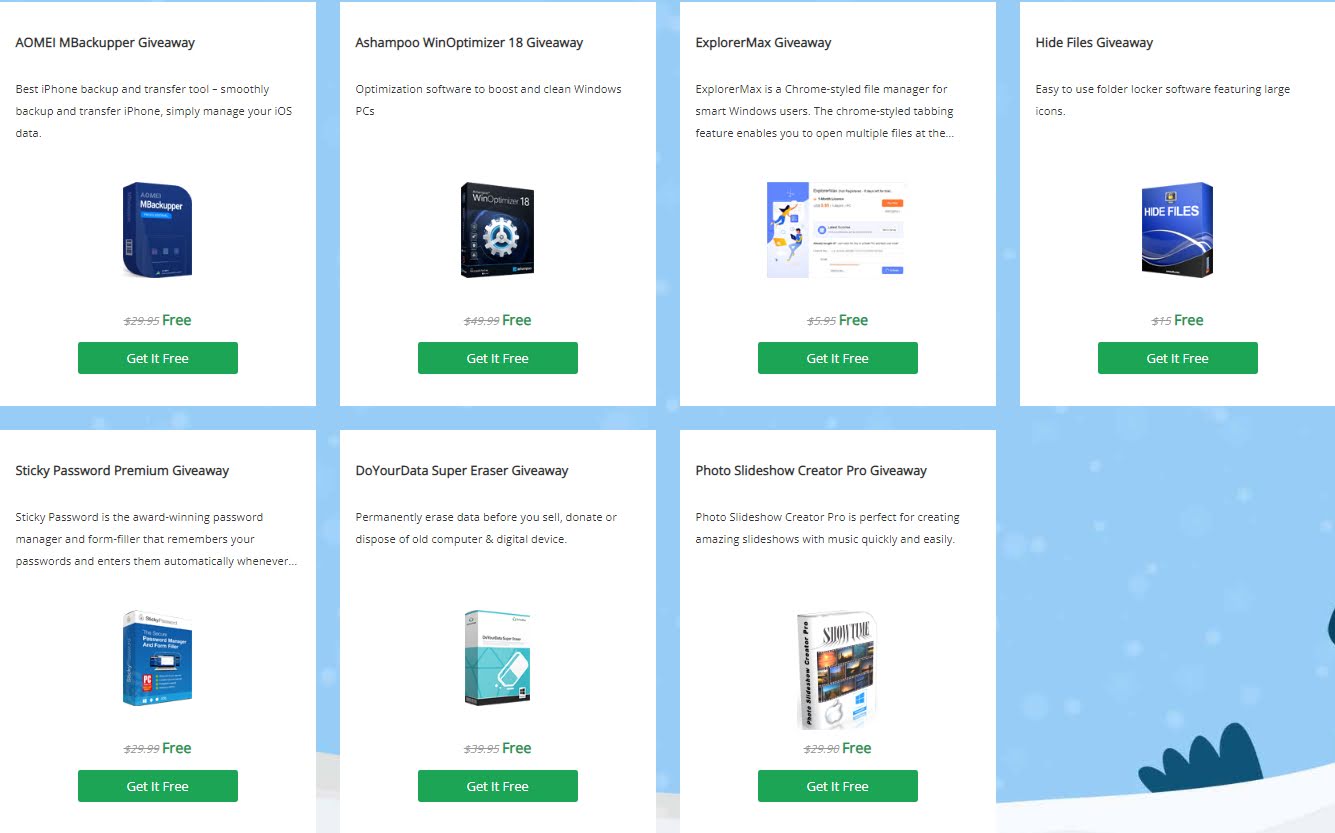Viewport: 1335px width, 833px height.
Task: Open DoYourData Super Eraser Giveaway title
Action: coord(462,471)
